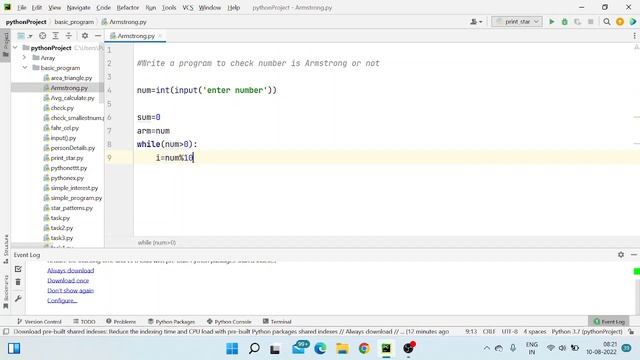The width and height of the screenshot is (640, 360).
Task: Clear all Event Log entries
Action: click(18, 282)
